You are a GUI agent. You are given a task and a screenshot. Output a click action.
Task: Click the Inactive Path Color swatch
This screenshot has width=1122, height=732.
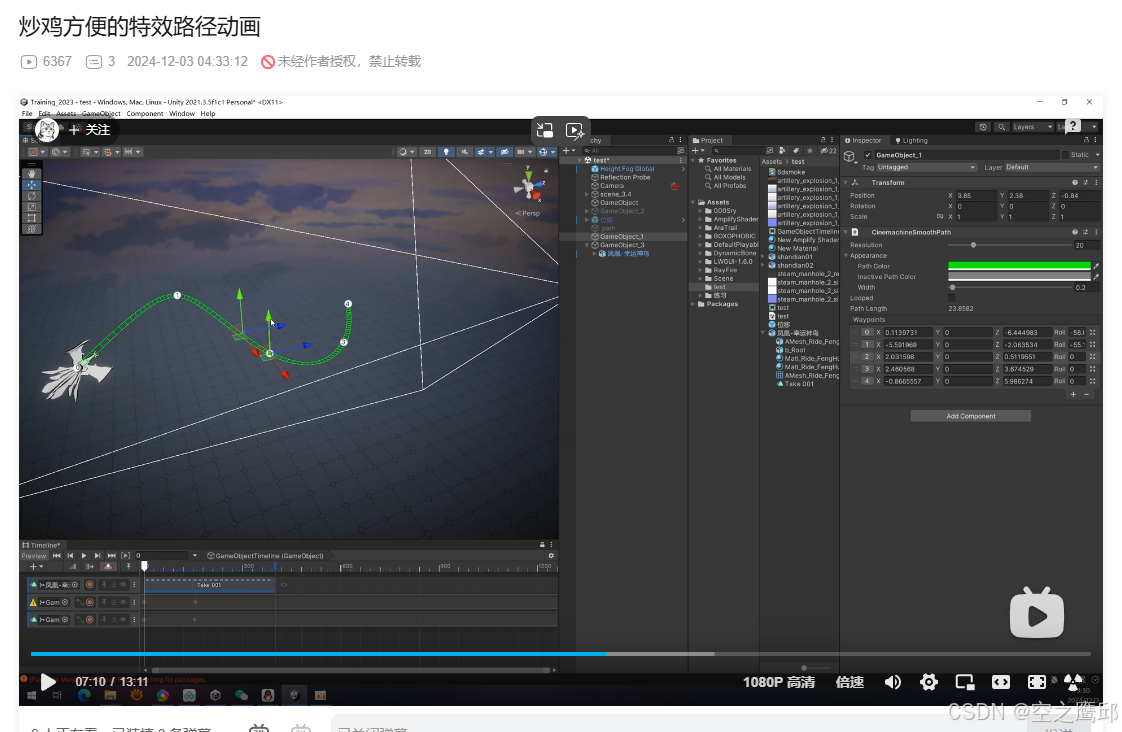click(1019, 277)
